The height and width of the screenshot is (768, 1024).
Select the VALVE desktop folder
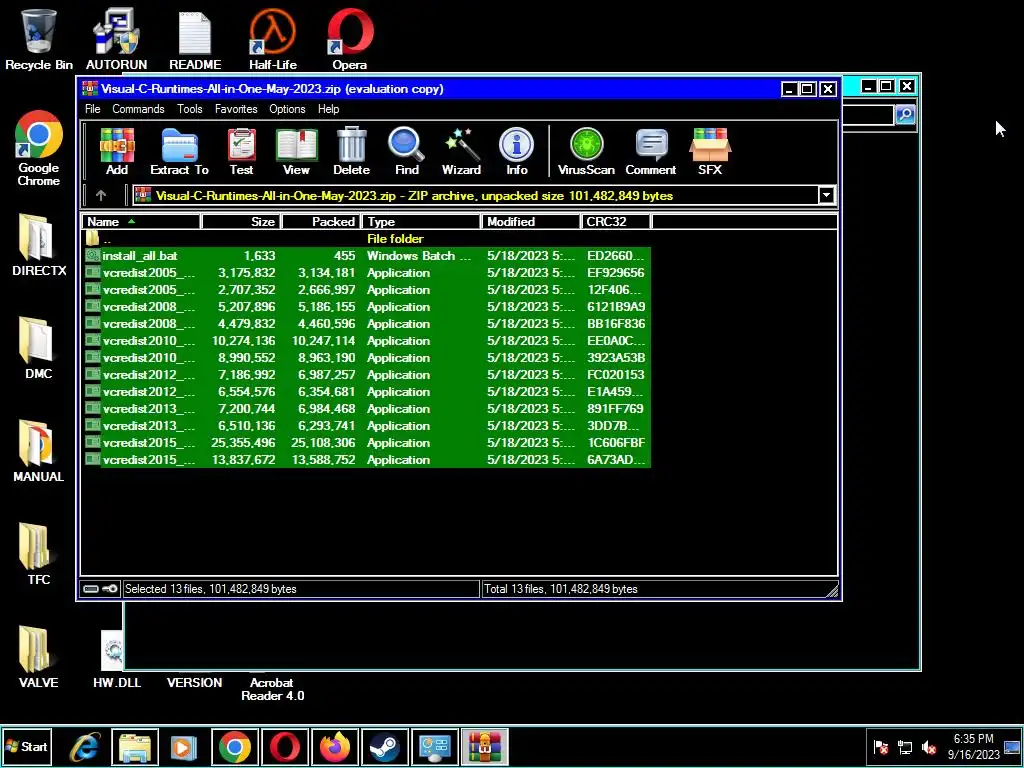39,657
